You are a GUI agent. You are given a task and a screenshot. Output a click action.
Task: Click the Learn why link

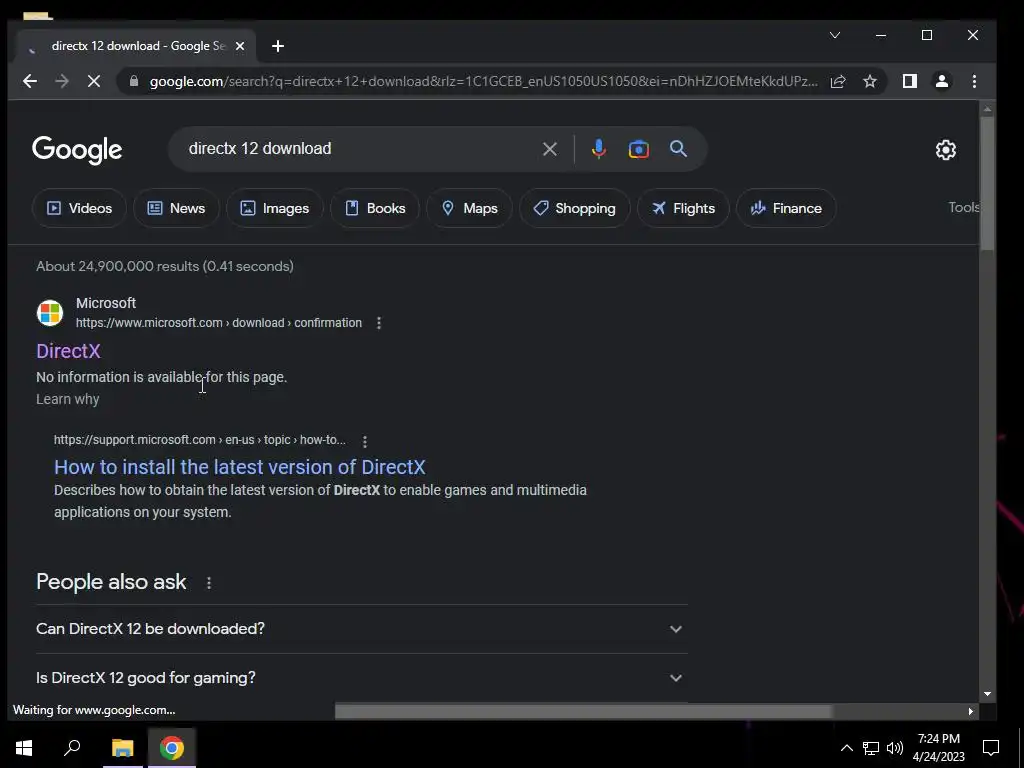tap(67, 399)
